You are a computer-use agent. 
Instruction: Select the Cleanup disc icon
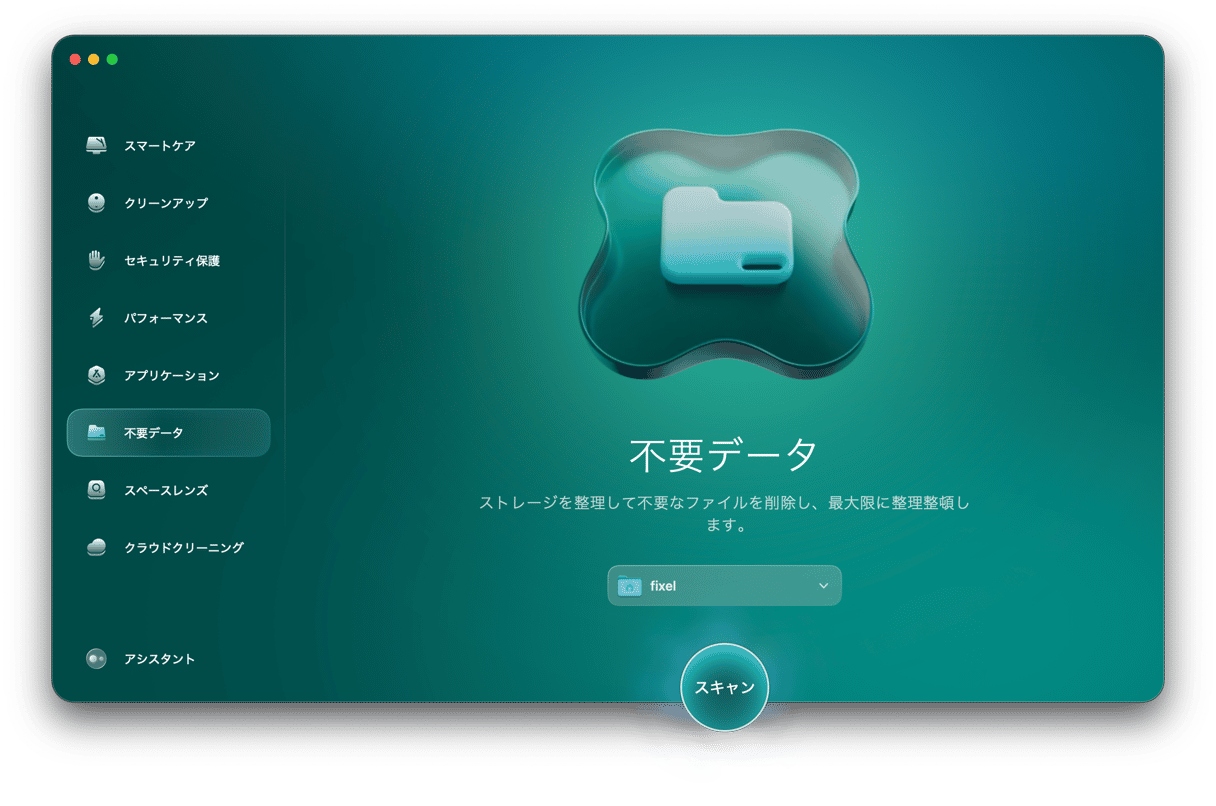click(96, 203)
